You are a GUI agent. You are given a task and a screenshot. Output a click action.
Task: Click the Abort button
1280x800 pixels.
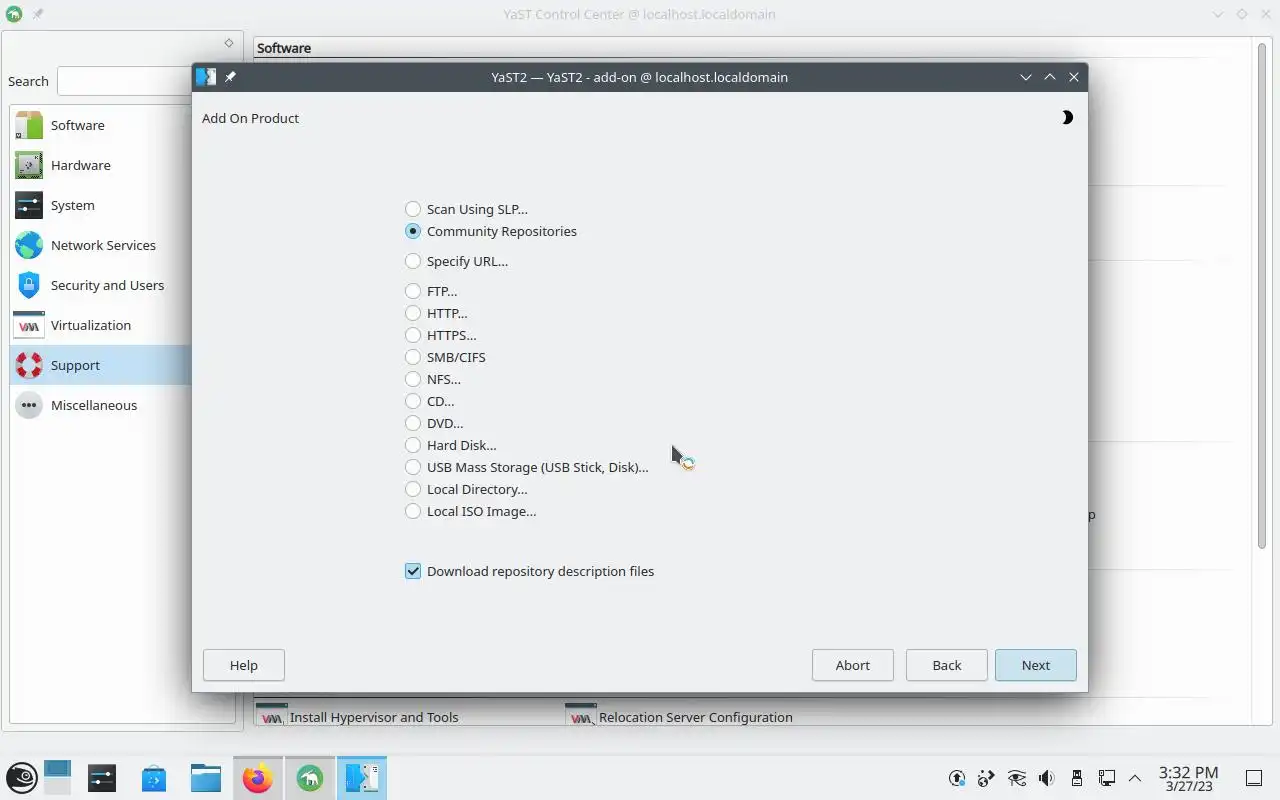point(853,665)
